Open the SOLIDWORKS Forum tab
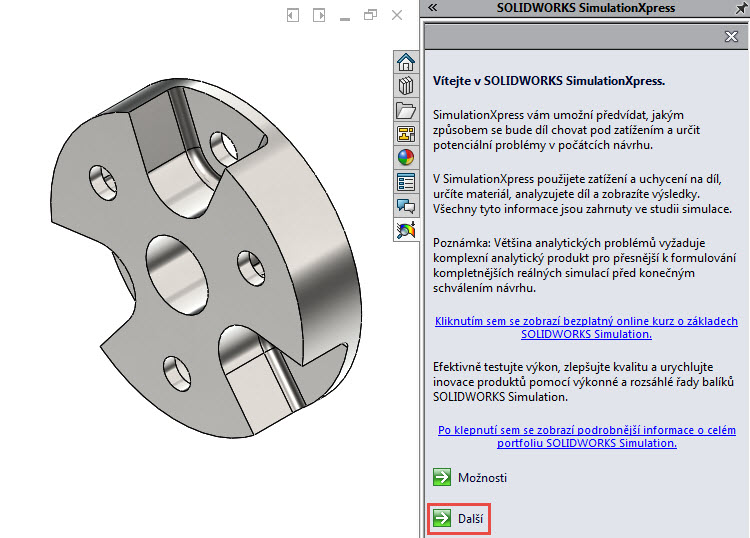 (406, 206)
